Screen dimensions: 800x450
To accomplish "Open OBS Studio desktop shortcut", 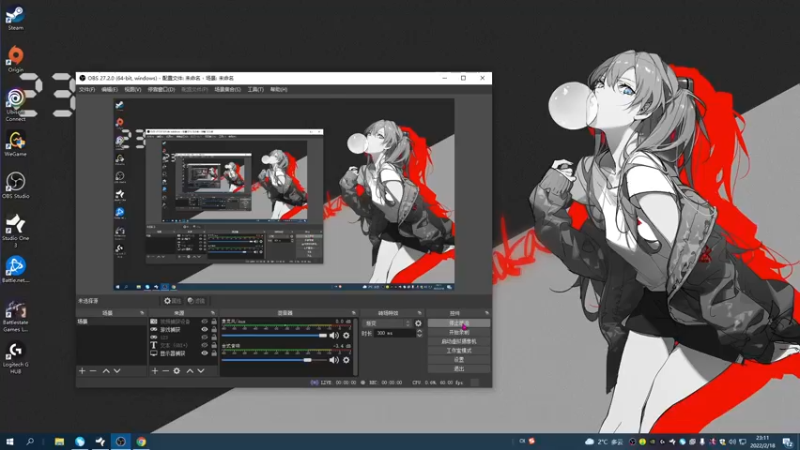I will point(15,185).
